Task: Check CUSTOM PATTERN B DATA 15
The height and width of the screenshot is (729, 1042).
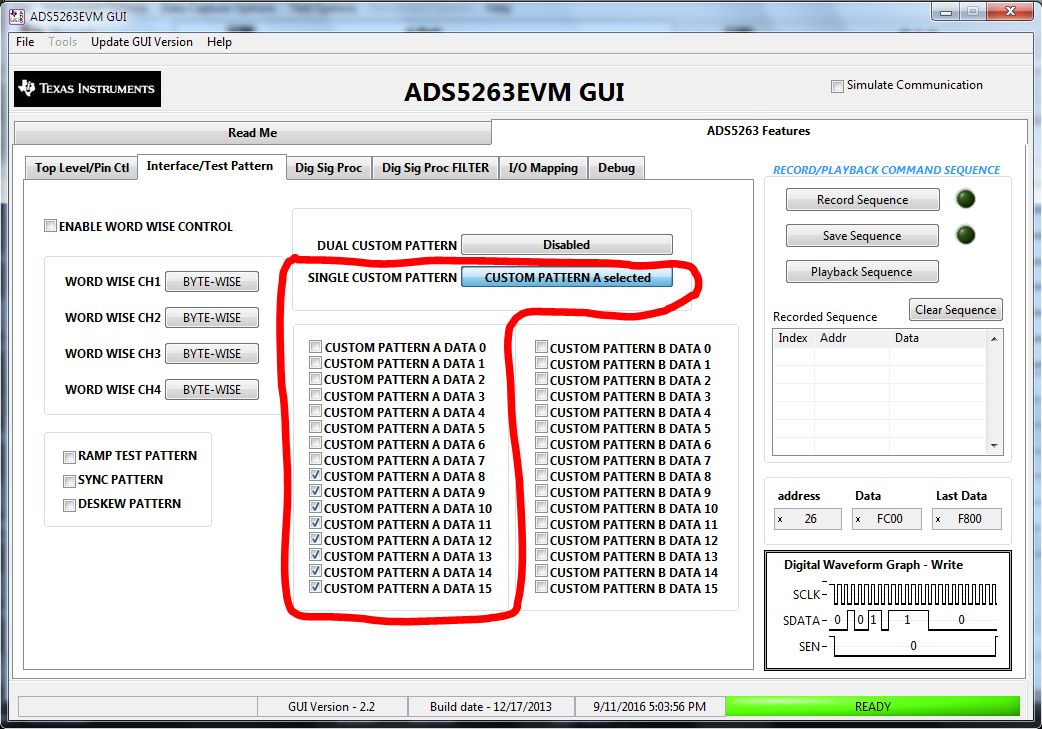Action: click(542, 587)
